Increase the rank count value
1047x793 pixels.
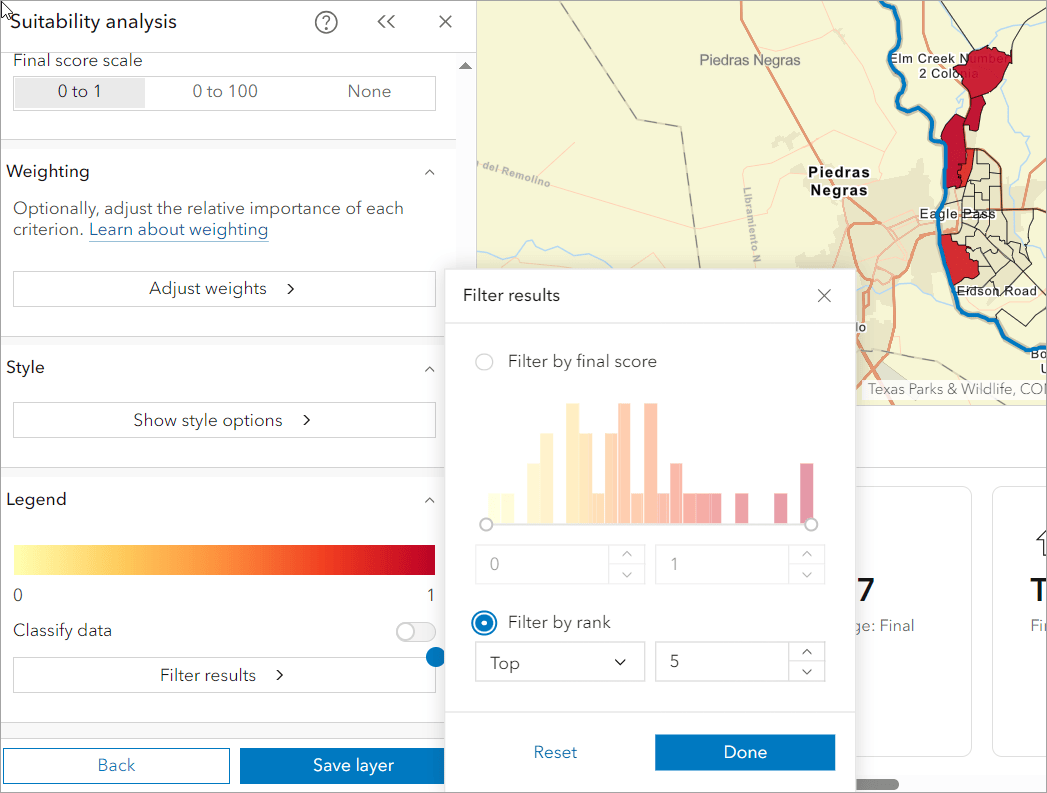point(807,652)
